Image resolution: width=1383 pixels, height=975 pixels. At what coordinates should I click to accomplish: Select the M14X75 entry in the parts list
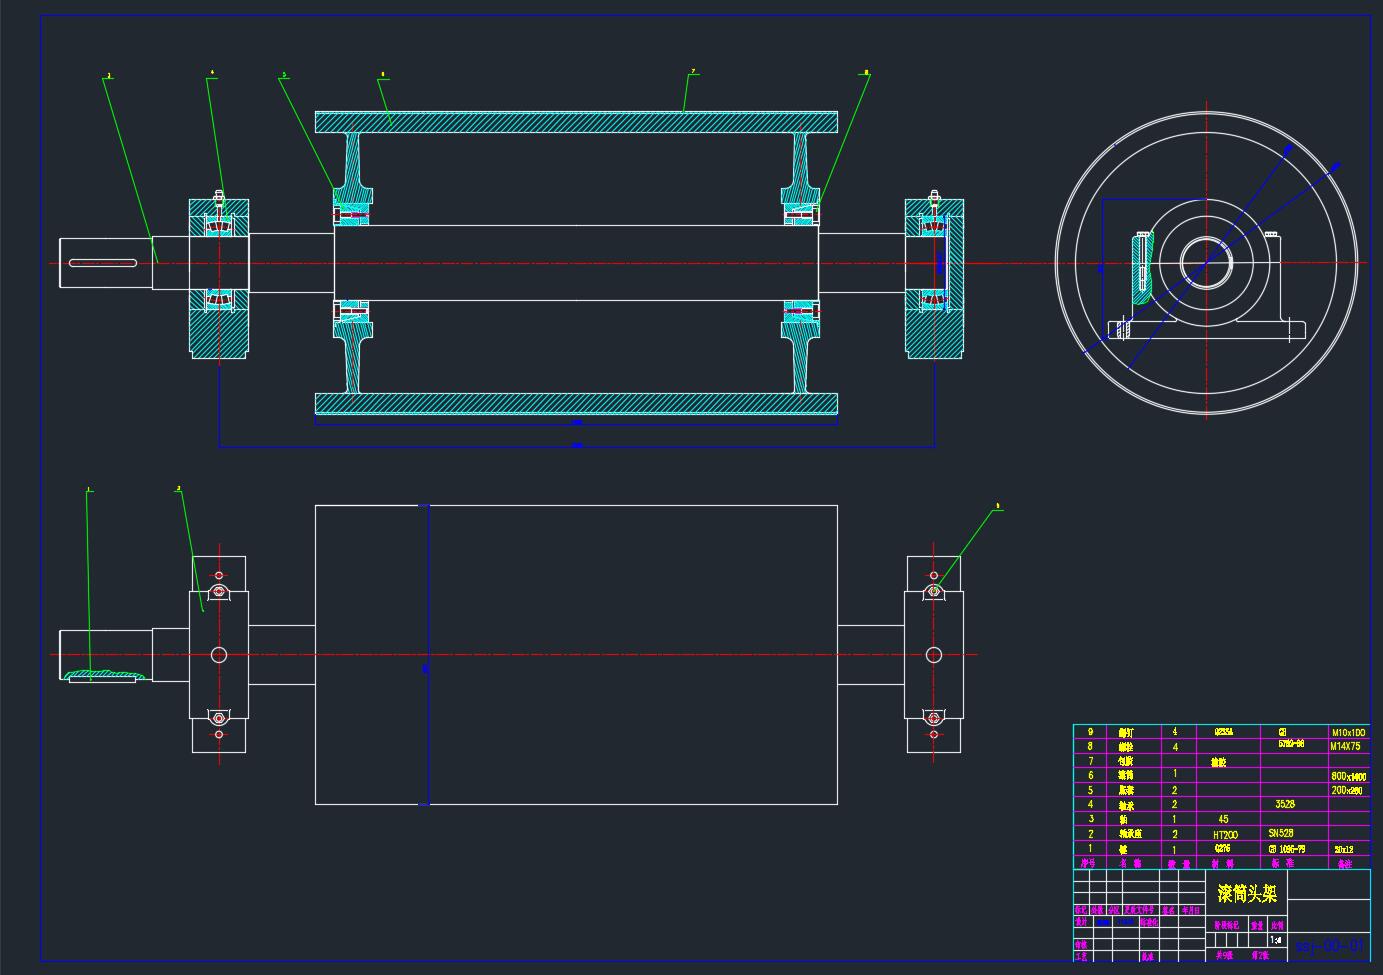pos(1345,746)
